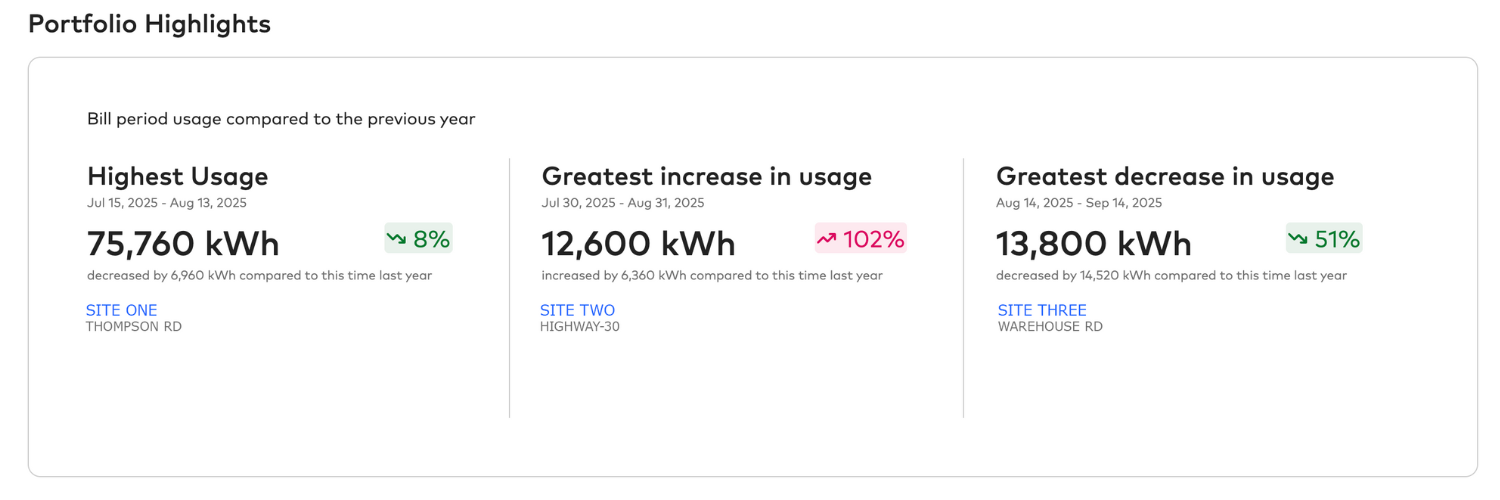
Task: Click the Aug 14 - Sep 14, 2025 date range
Action: 1079,203
